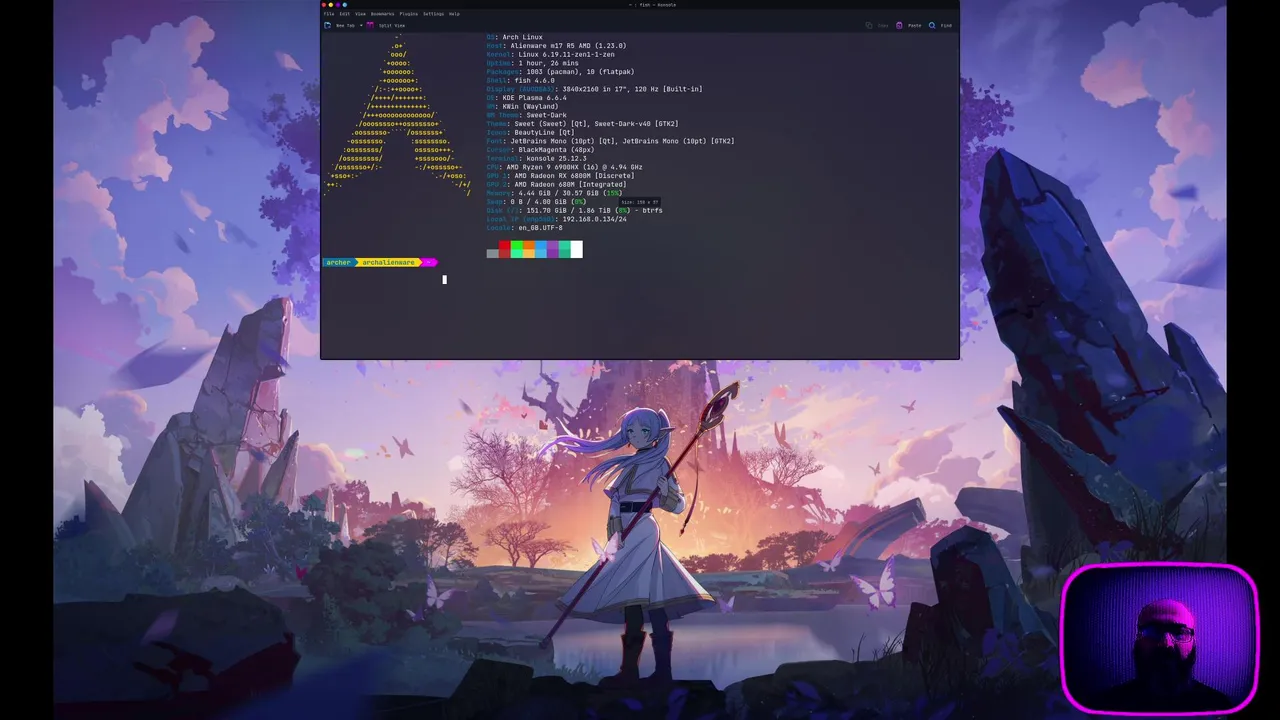
Task: Click 'AMD Radeon 680M [Integrated]' text
Action: click(x=570, y=185)
